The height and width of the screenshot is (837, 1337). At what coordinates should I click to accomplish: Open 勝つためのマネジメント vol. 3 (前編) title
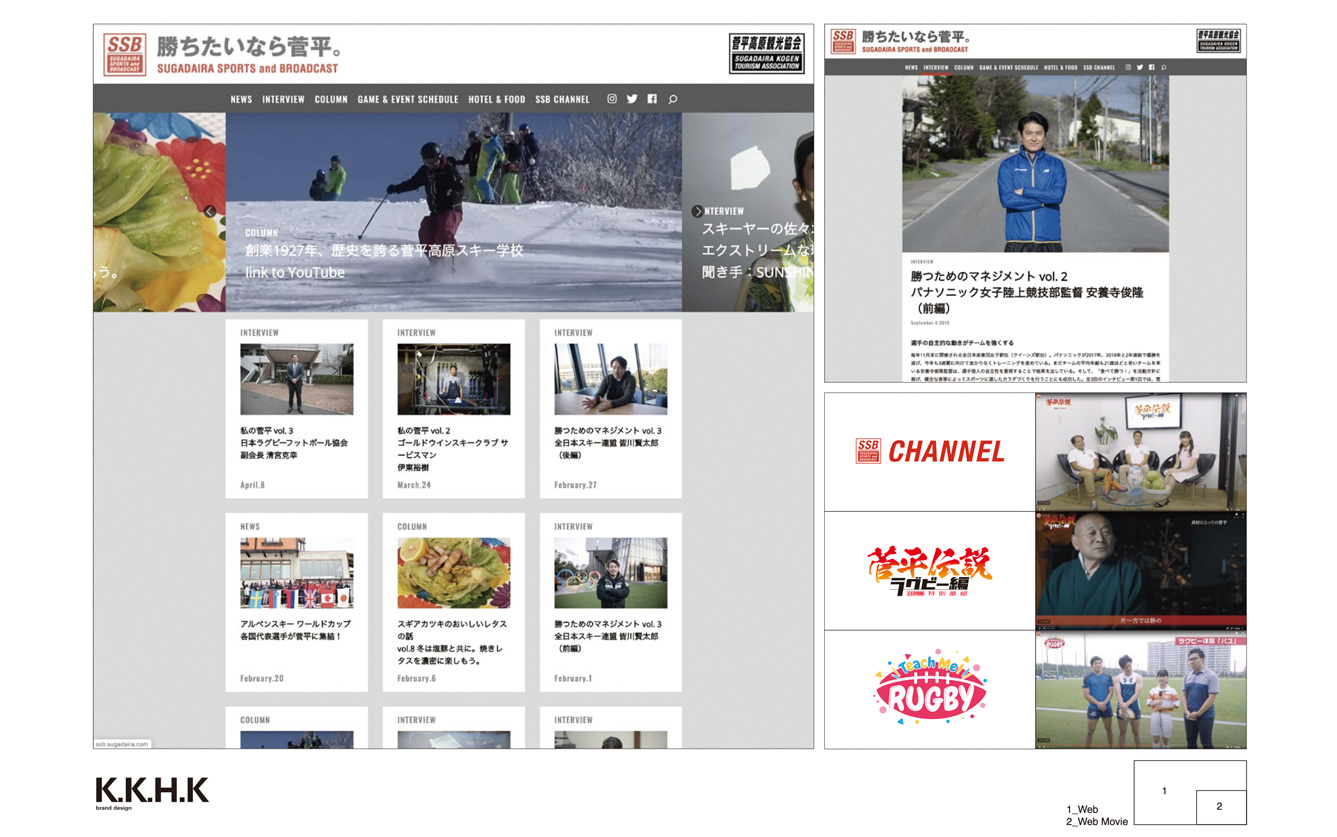click(608, 636)
